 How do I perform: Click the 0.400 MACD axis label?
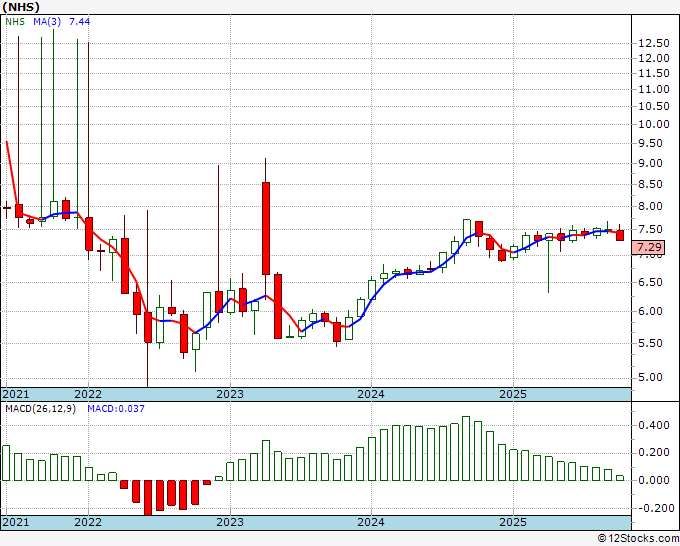click(x=654, y=425)
